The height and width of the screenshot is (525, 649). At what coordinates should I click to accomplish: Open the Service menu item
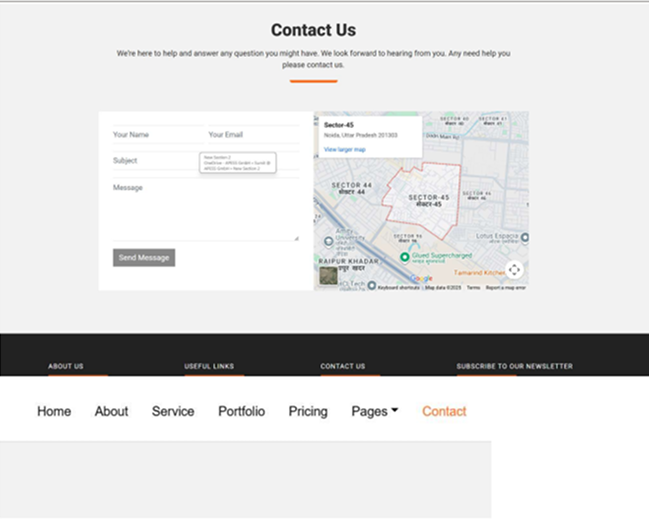[x=173, y=411]
